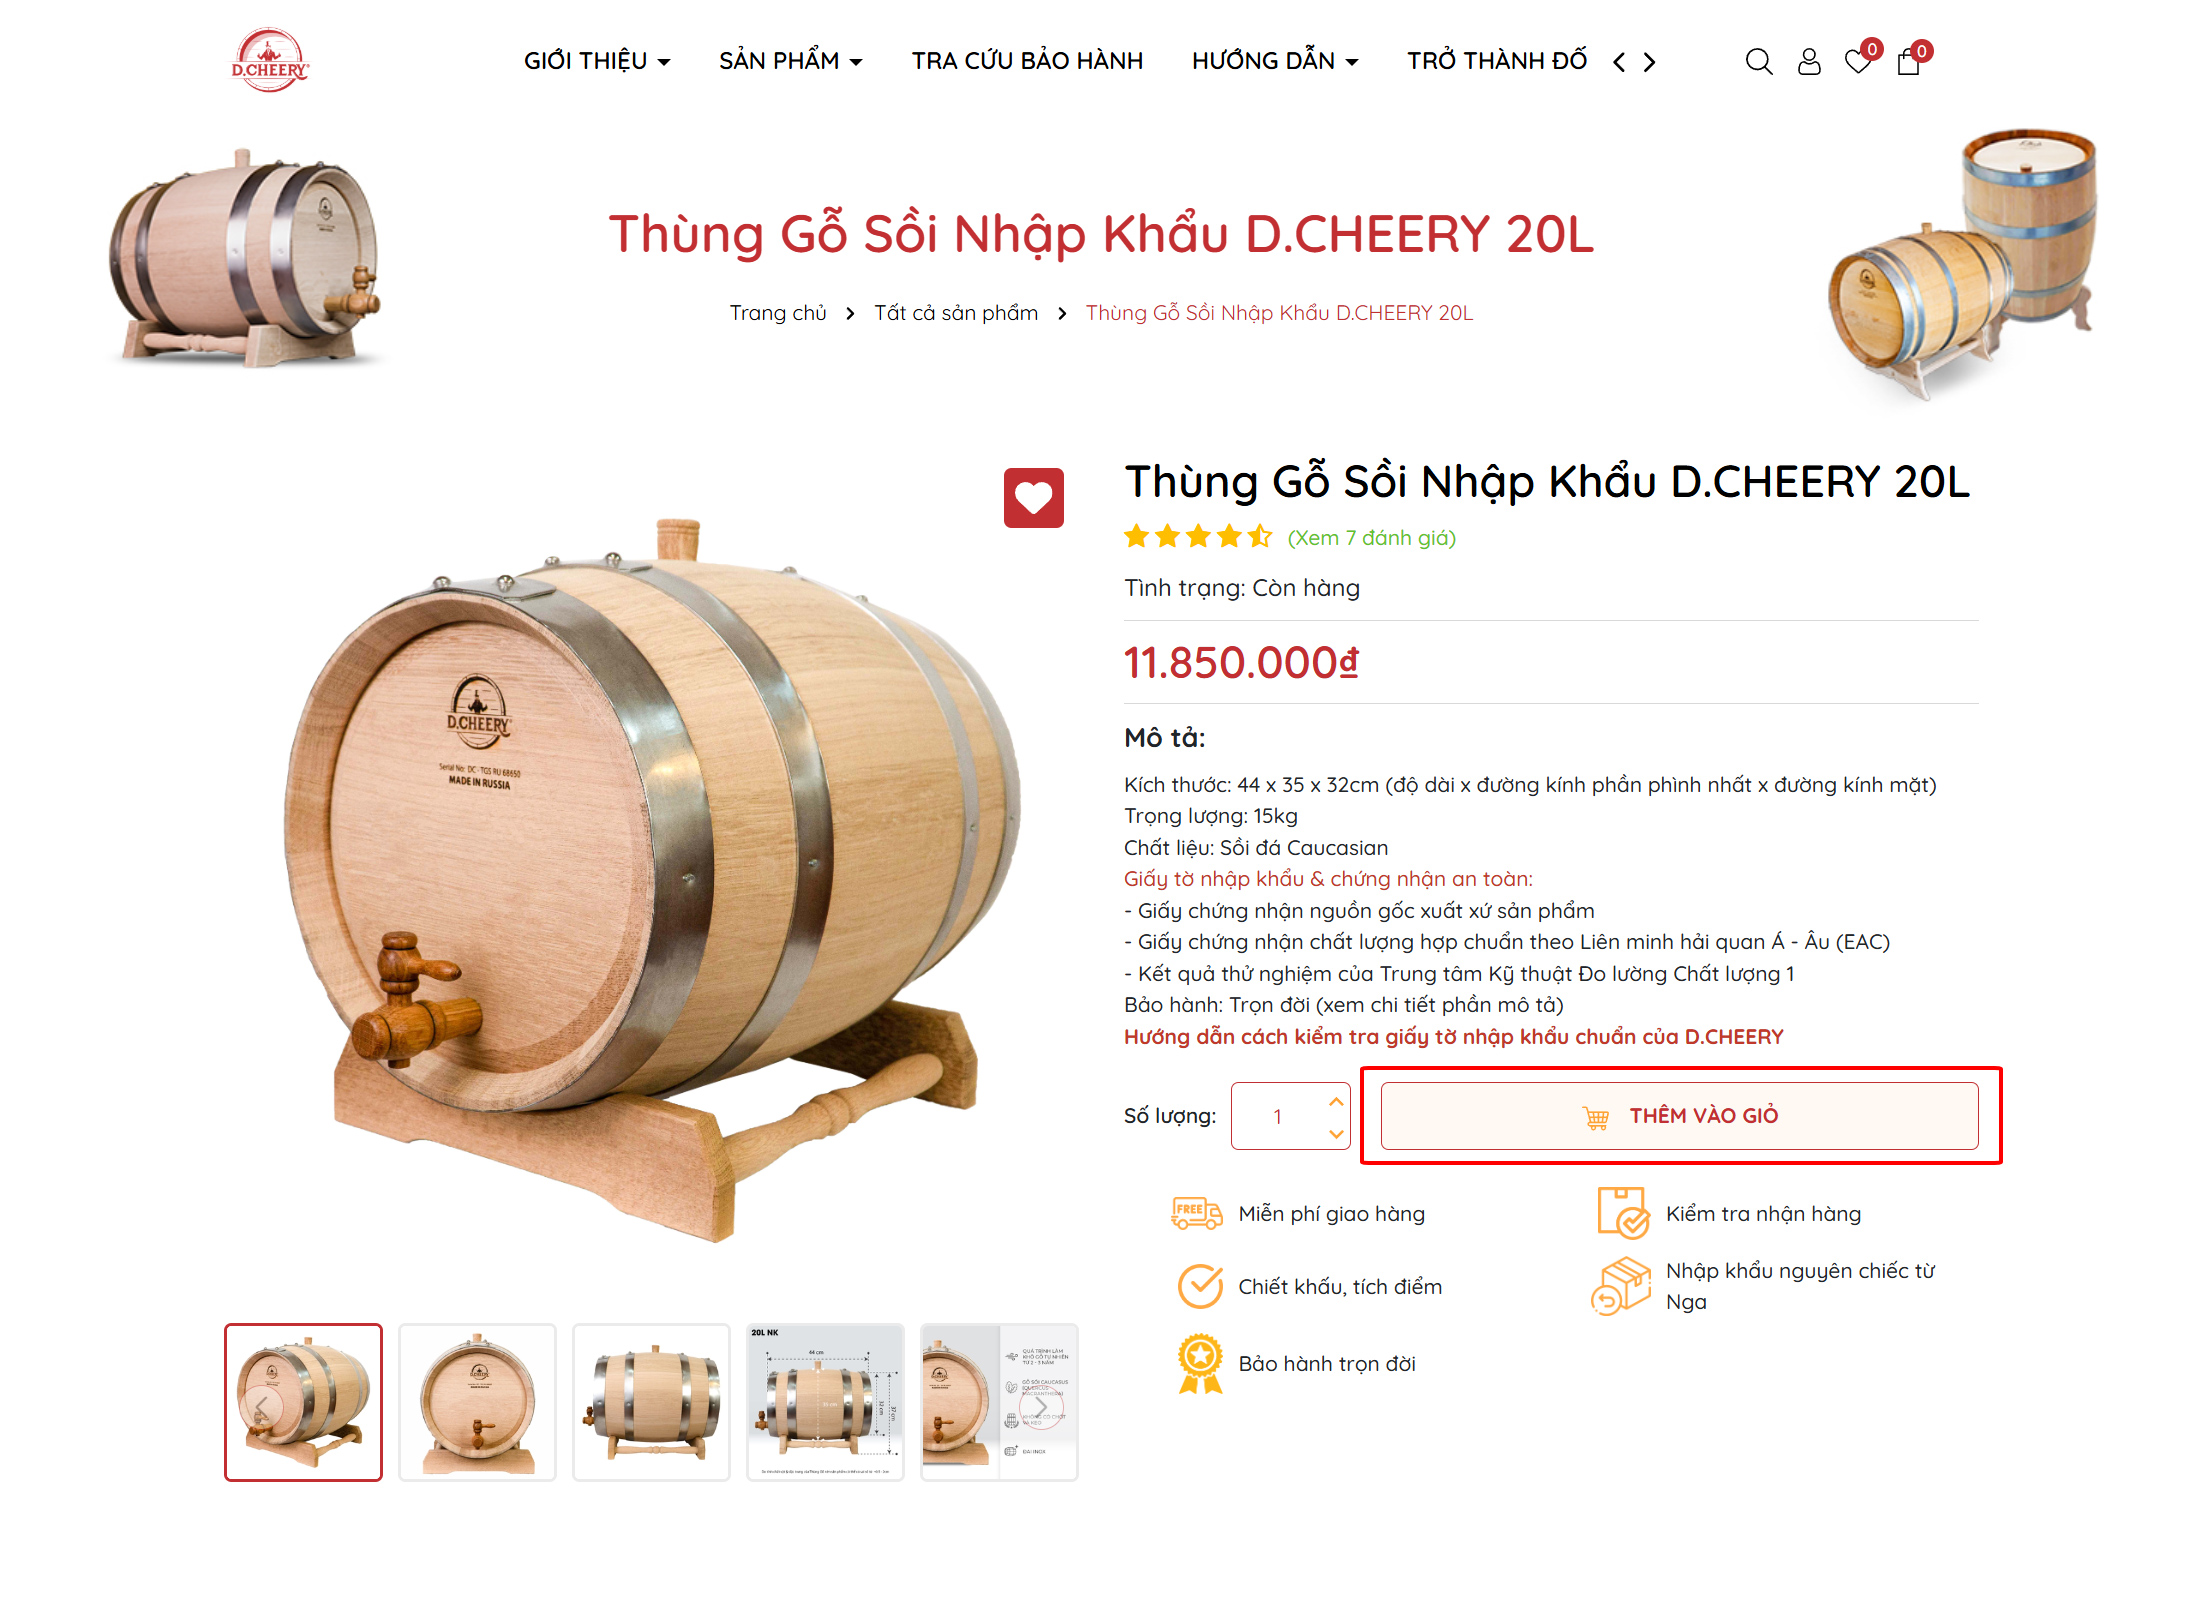Open TRA CỨU BẢO HÀNH menu item

pyautogui.click(x=1027, y=61)
